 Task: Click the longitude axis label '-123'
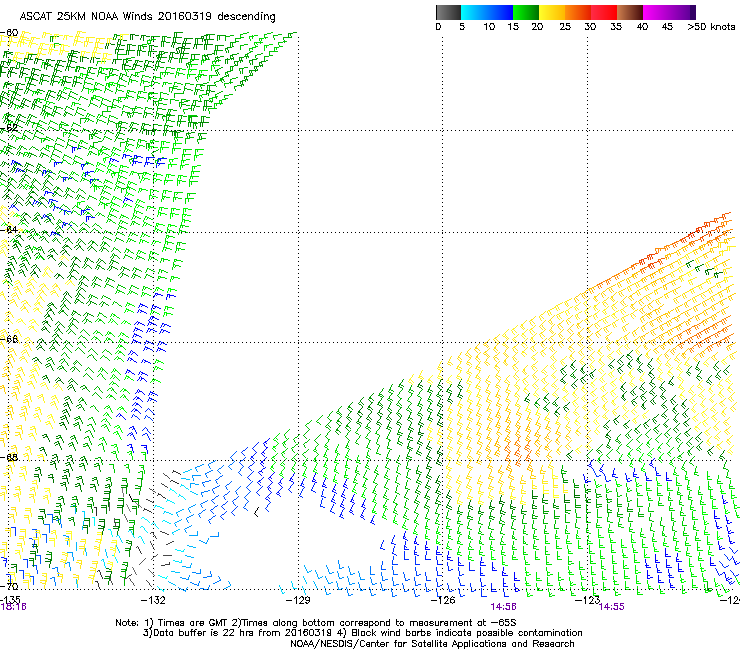tap(587, 600)
